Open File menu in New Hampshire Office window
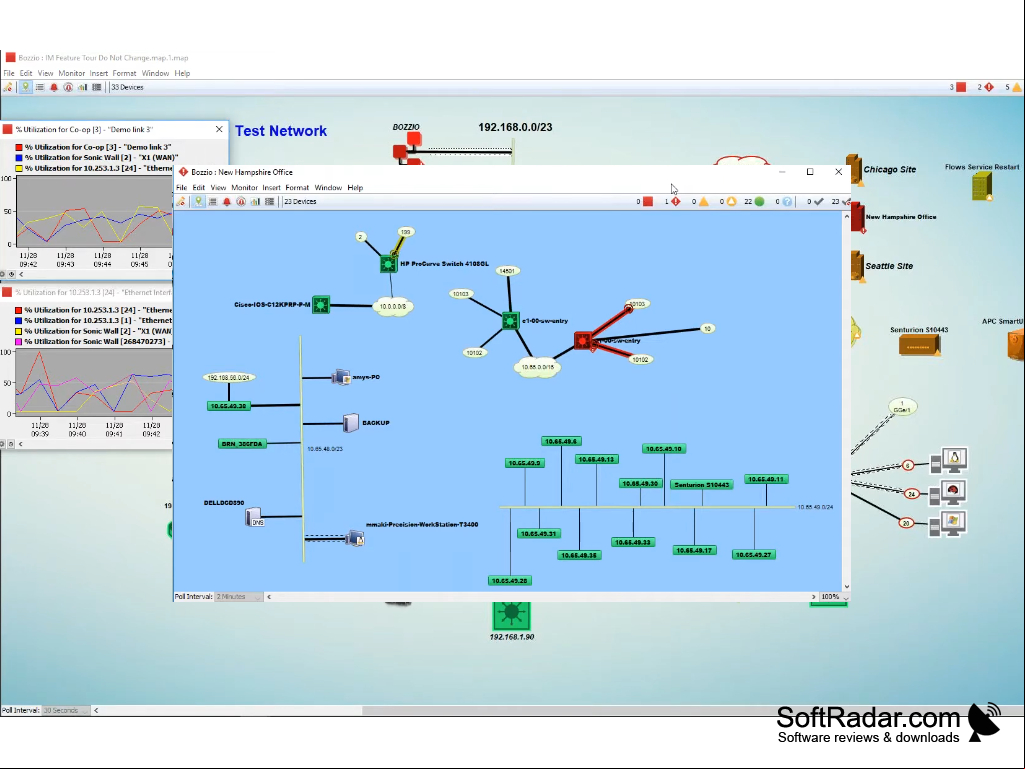Image resolution: width=1025 pixels, height=769 pixels. pos(182,188)
